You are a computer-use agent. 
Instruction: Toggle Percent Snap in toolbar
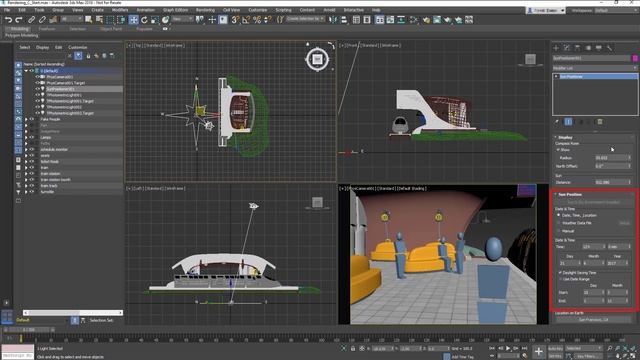click(x=257, y=20)
